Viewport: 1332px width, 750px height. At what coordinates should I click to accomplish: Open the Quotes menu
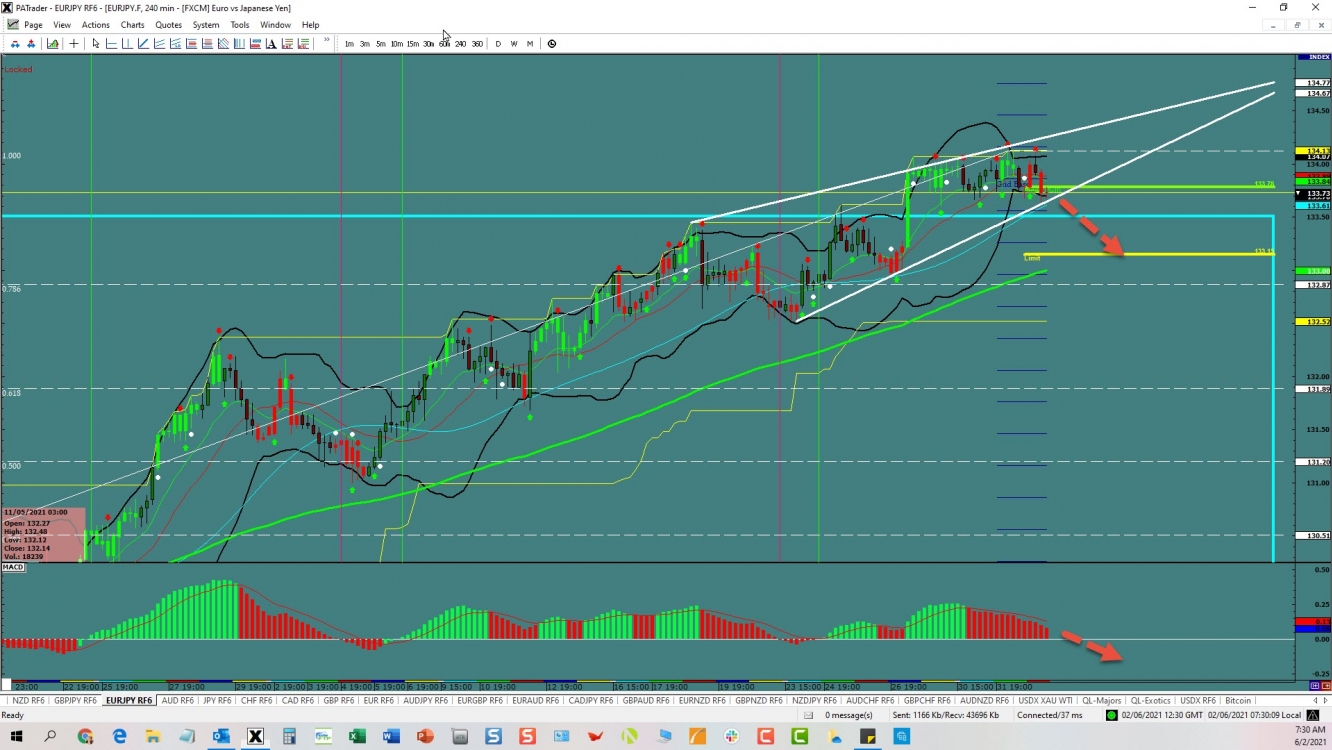click(169, 25)
